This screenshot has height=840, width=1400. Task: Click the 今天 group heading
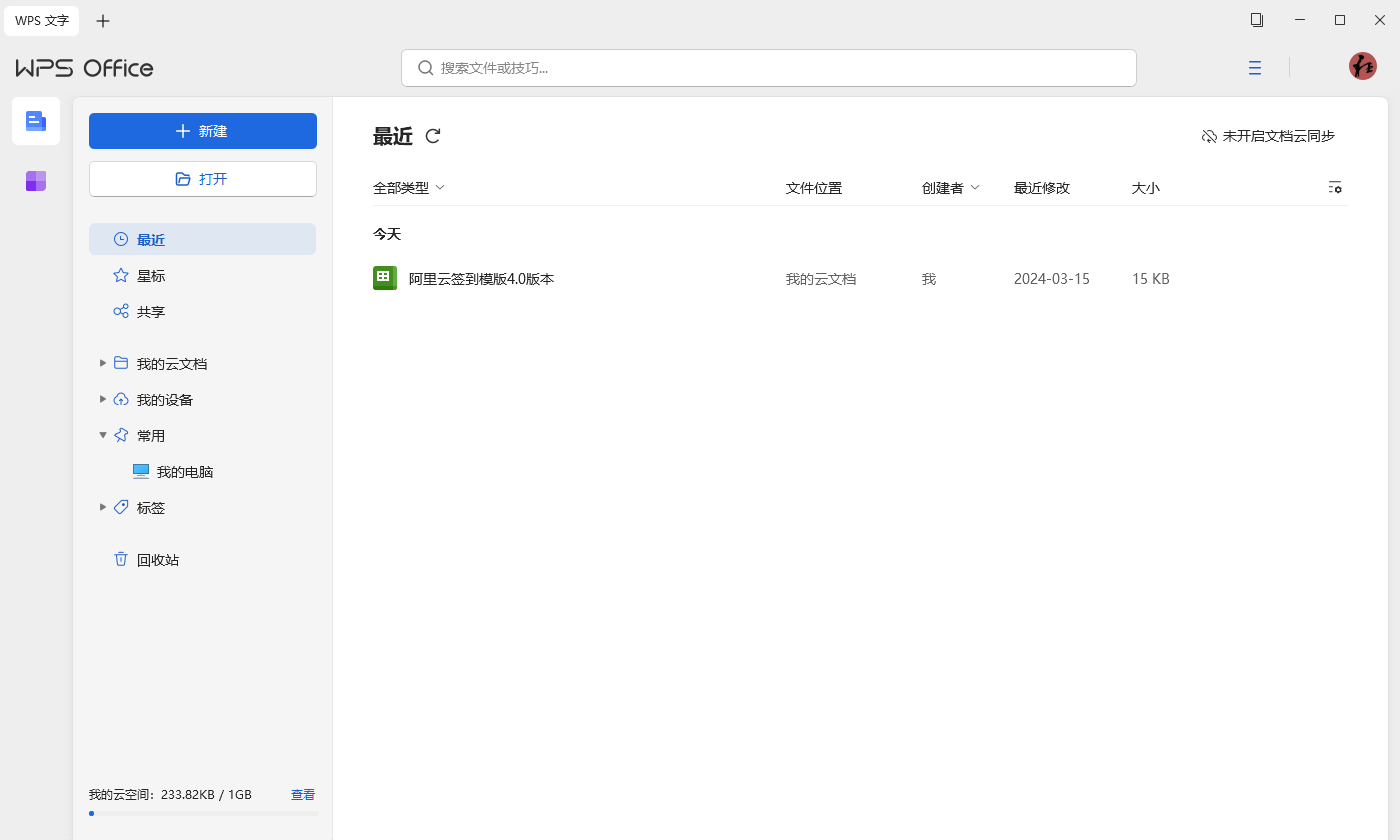click(387, 233)
